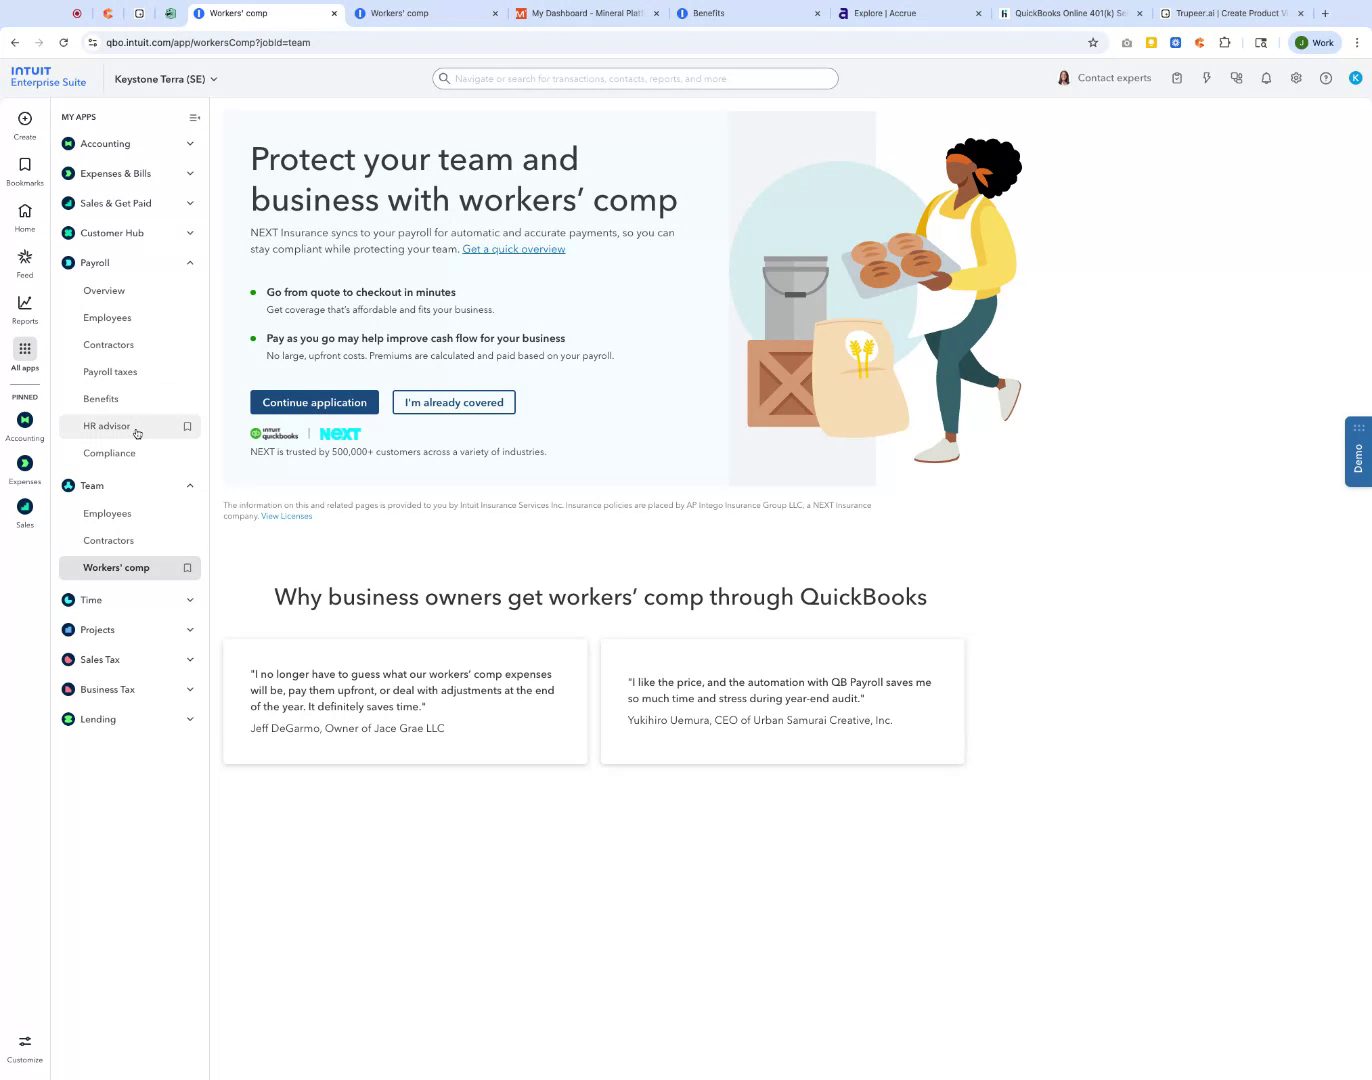Open the clipboard tasks icon in header
This screenshot has height=1080, width=1372.
pos(1177,78)
